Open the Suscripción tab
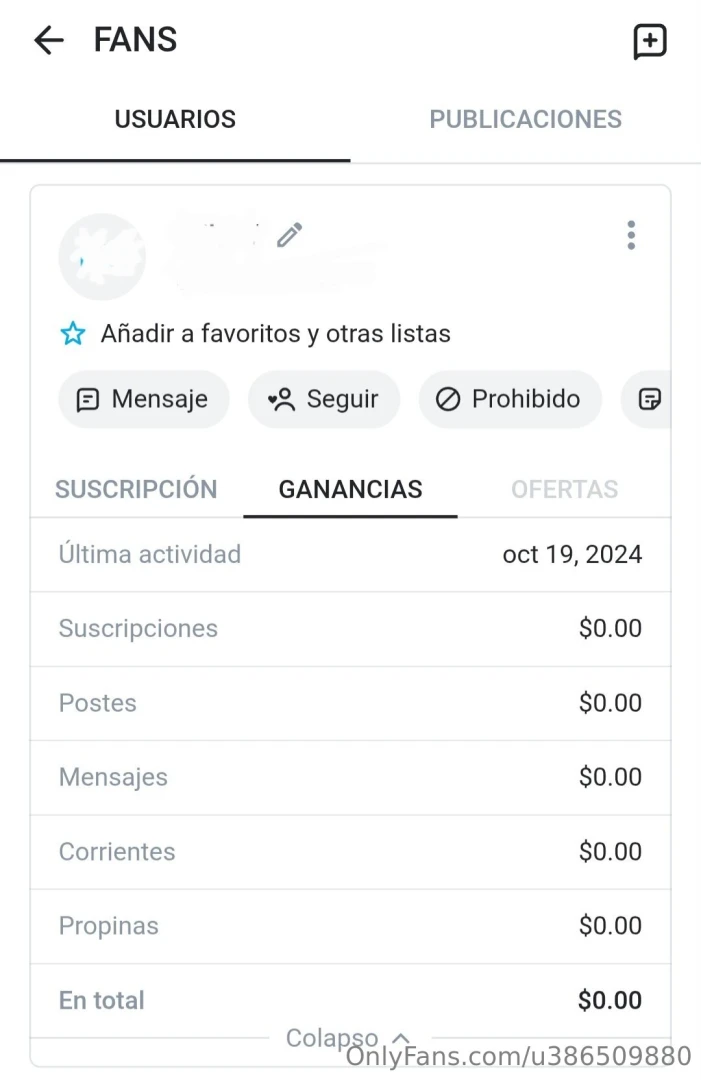The image size is (701, 1080). click(x=136, y=489)
